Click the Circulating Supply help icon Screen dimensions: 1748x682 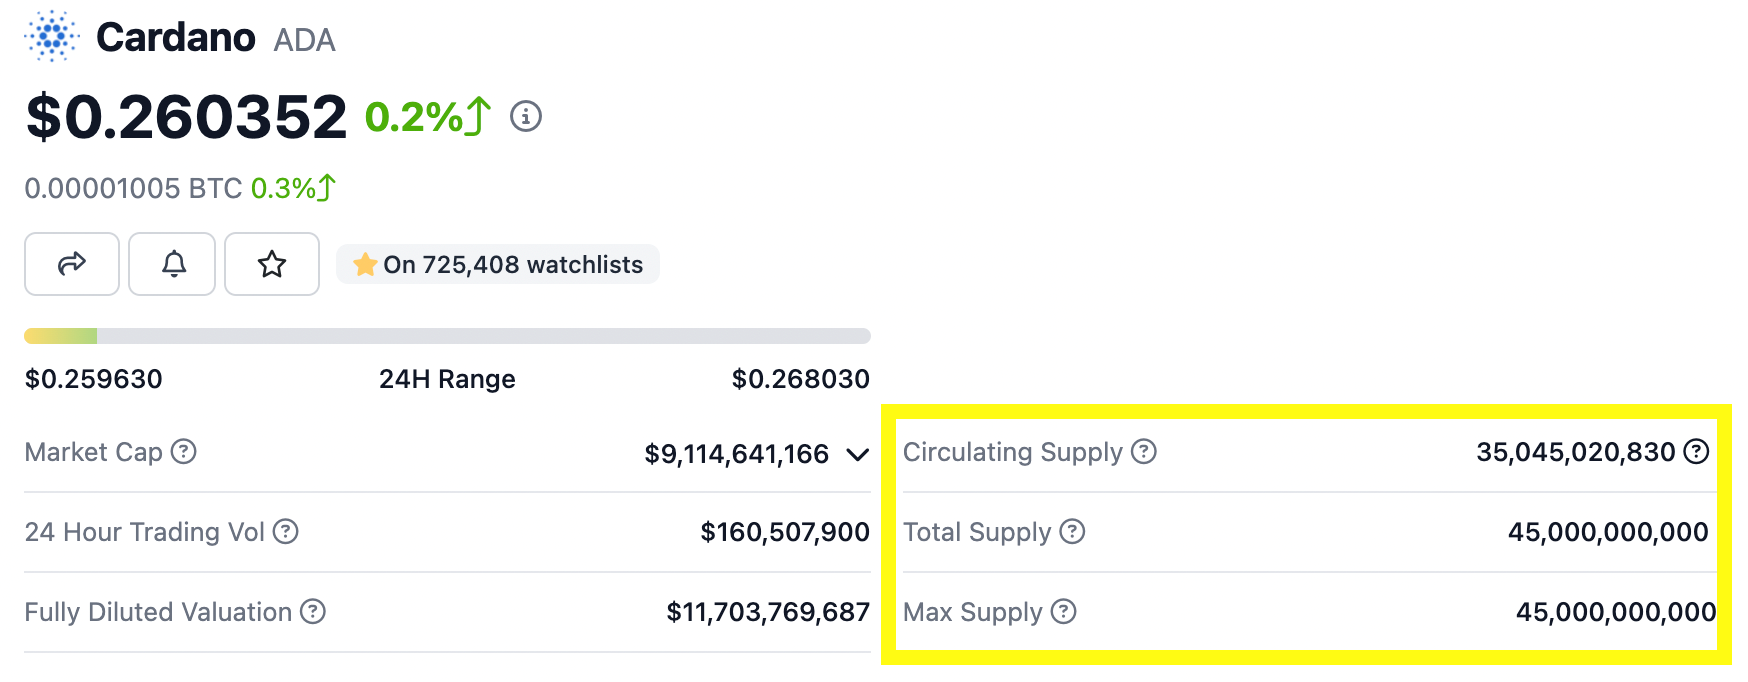point(1144,452)
